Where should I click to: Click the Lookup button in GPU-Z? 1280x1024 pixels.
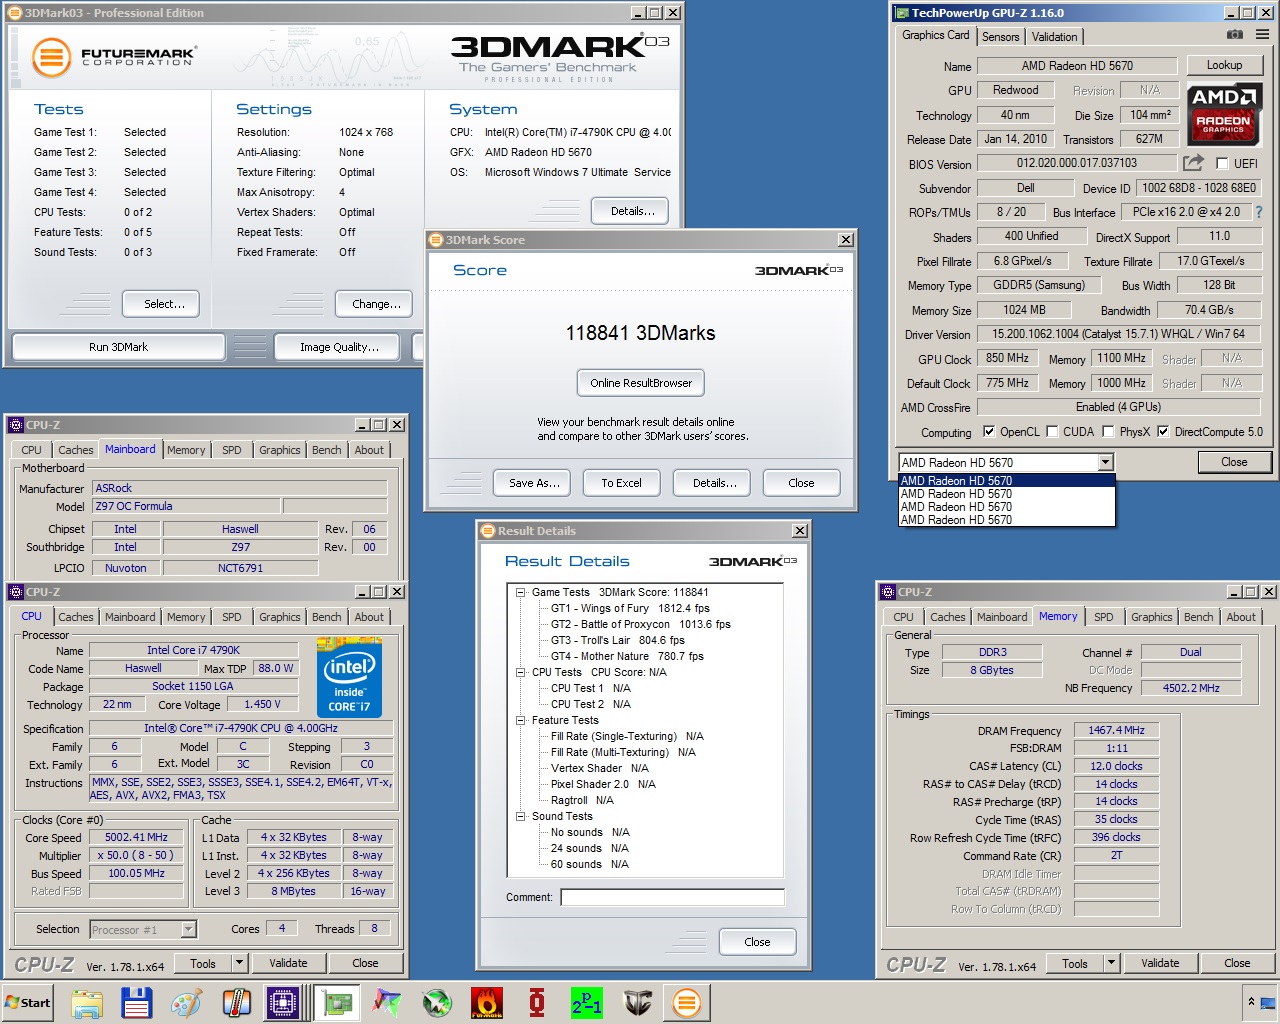pyautogui.click(x=1225, y=65)
